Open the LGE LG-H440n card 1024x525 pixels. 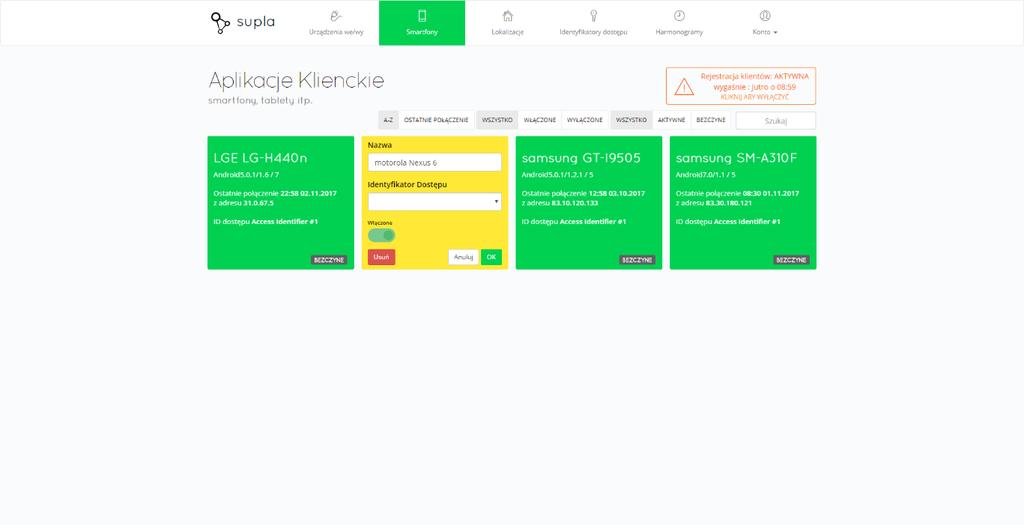tap(281, 202)
